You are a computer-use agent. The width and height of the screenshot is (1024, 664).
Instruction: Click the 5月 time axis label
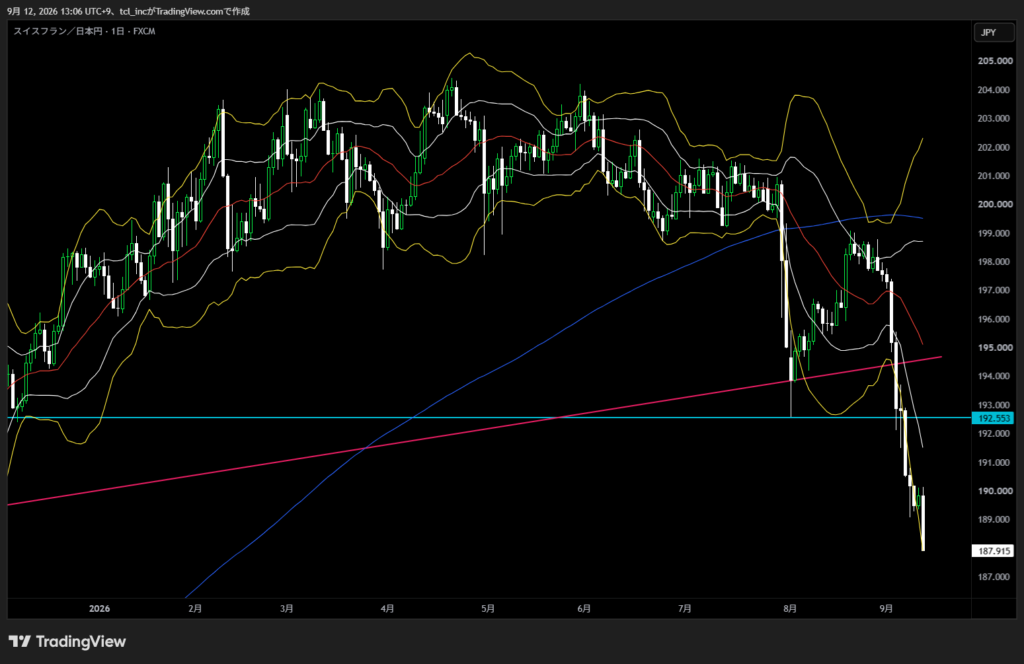point(488,609)
